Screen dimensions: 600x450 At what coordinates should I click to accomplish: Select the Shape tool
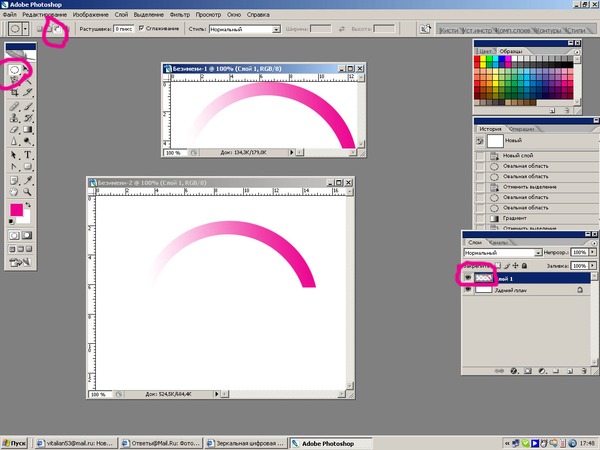click(x=27, y=166)
